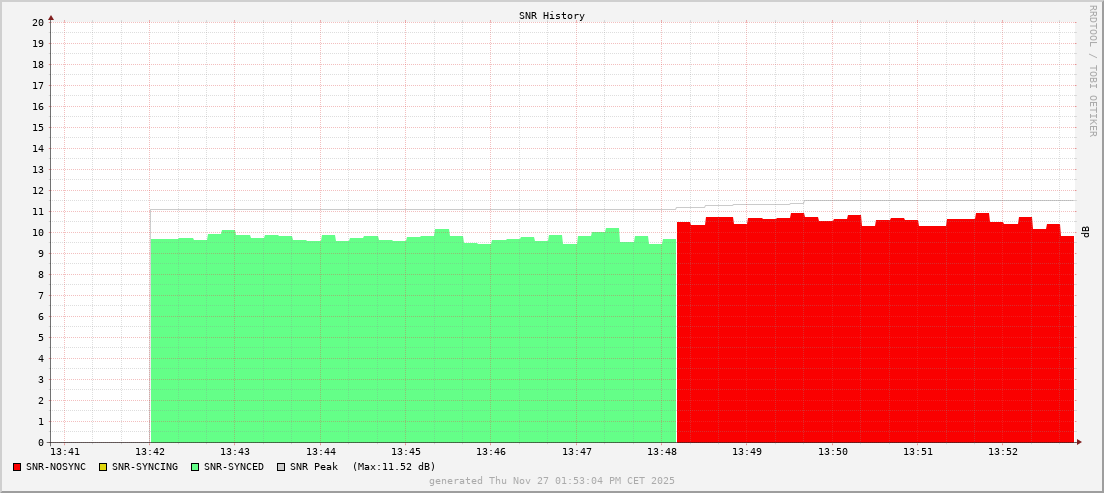Click the red SNR-NOSYNC legend swatch
This screenshot has width=1104, height=493.
[x=17, y=467]
